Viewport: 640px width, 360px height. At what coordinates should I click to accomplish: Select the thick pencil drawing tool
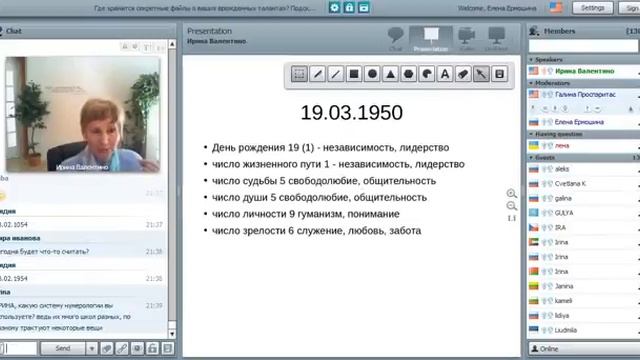point(318,74)
